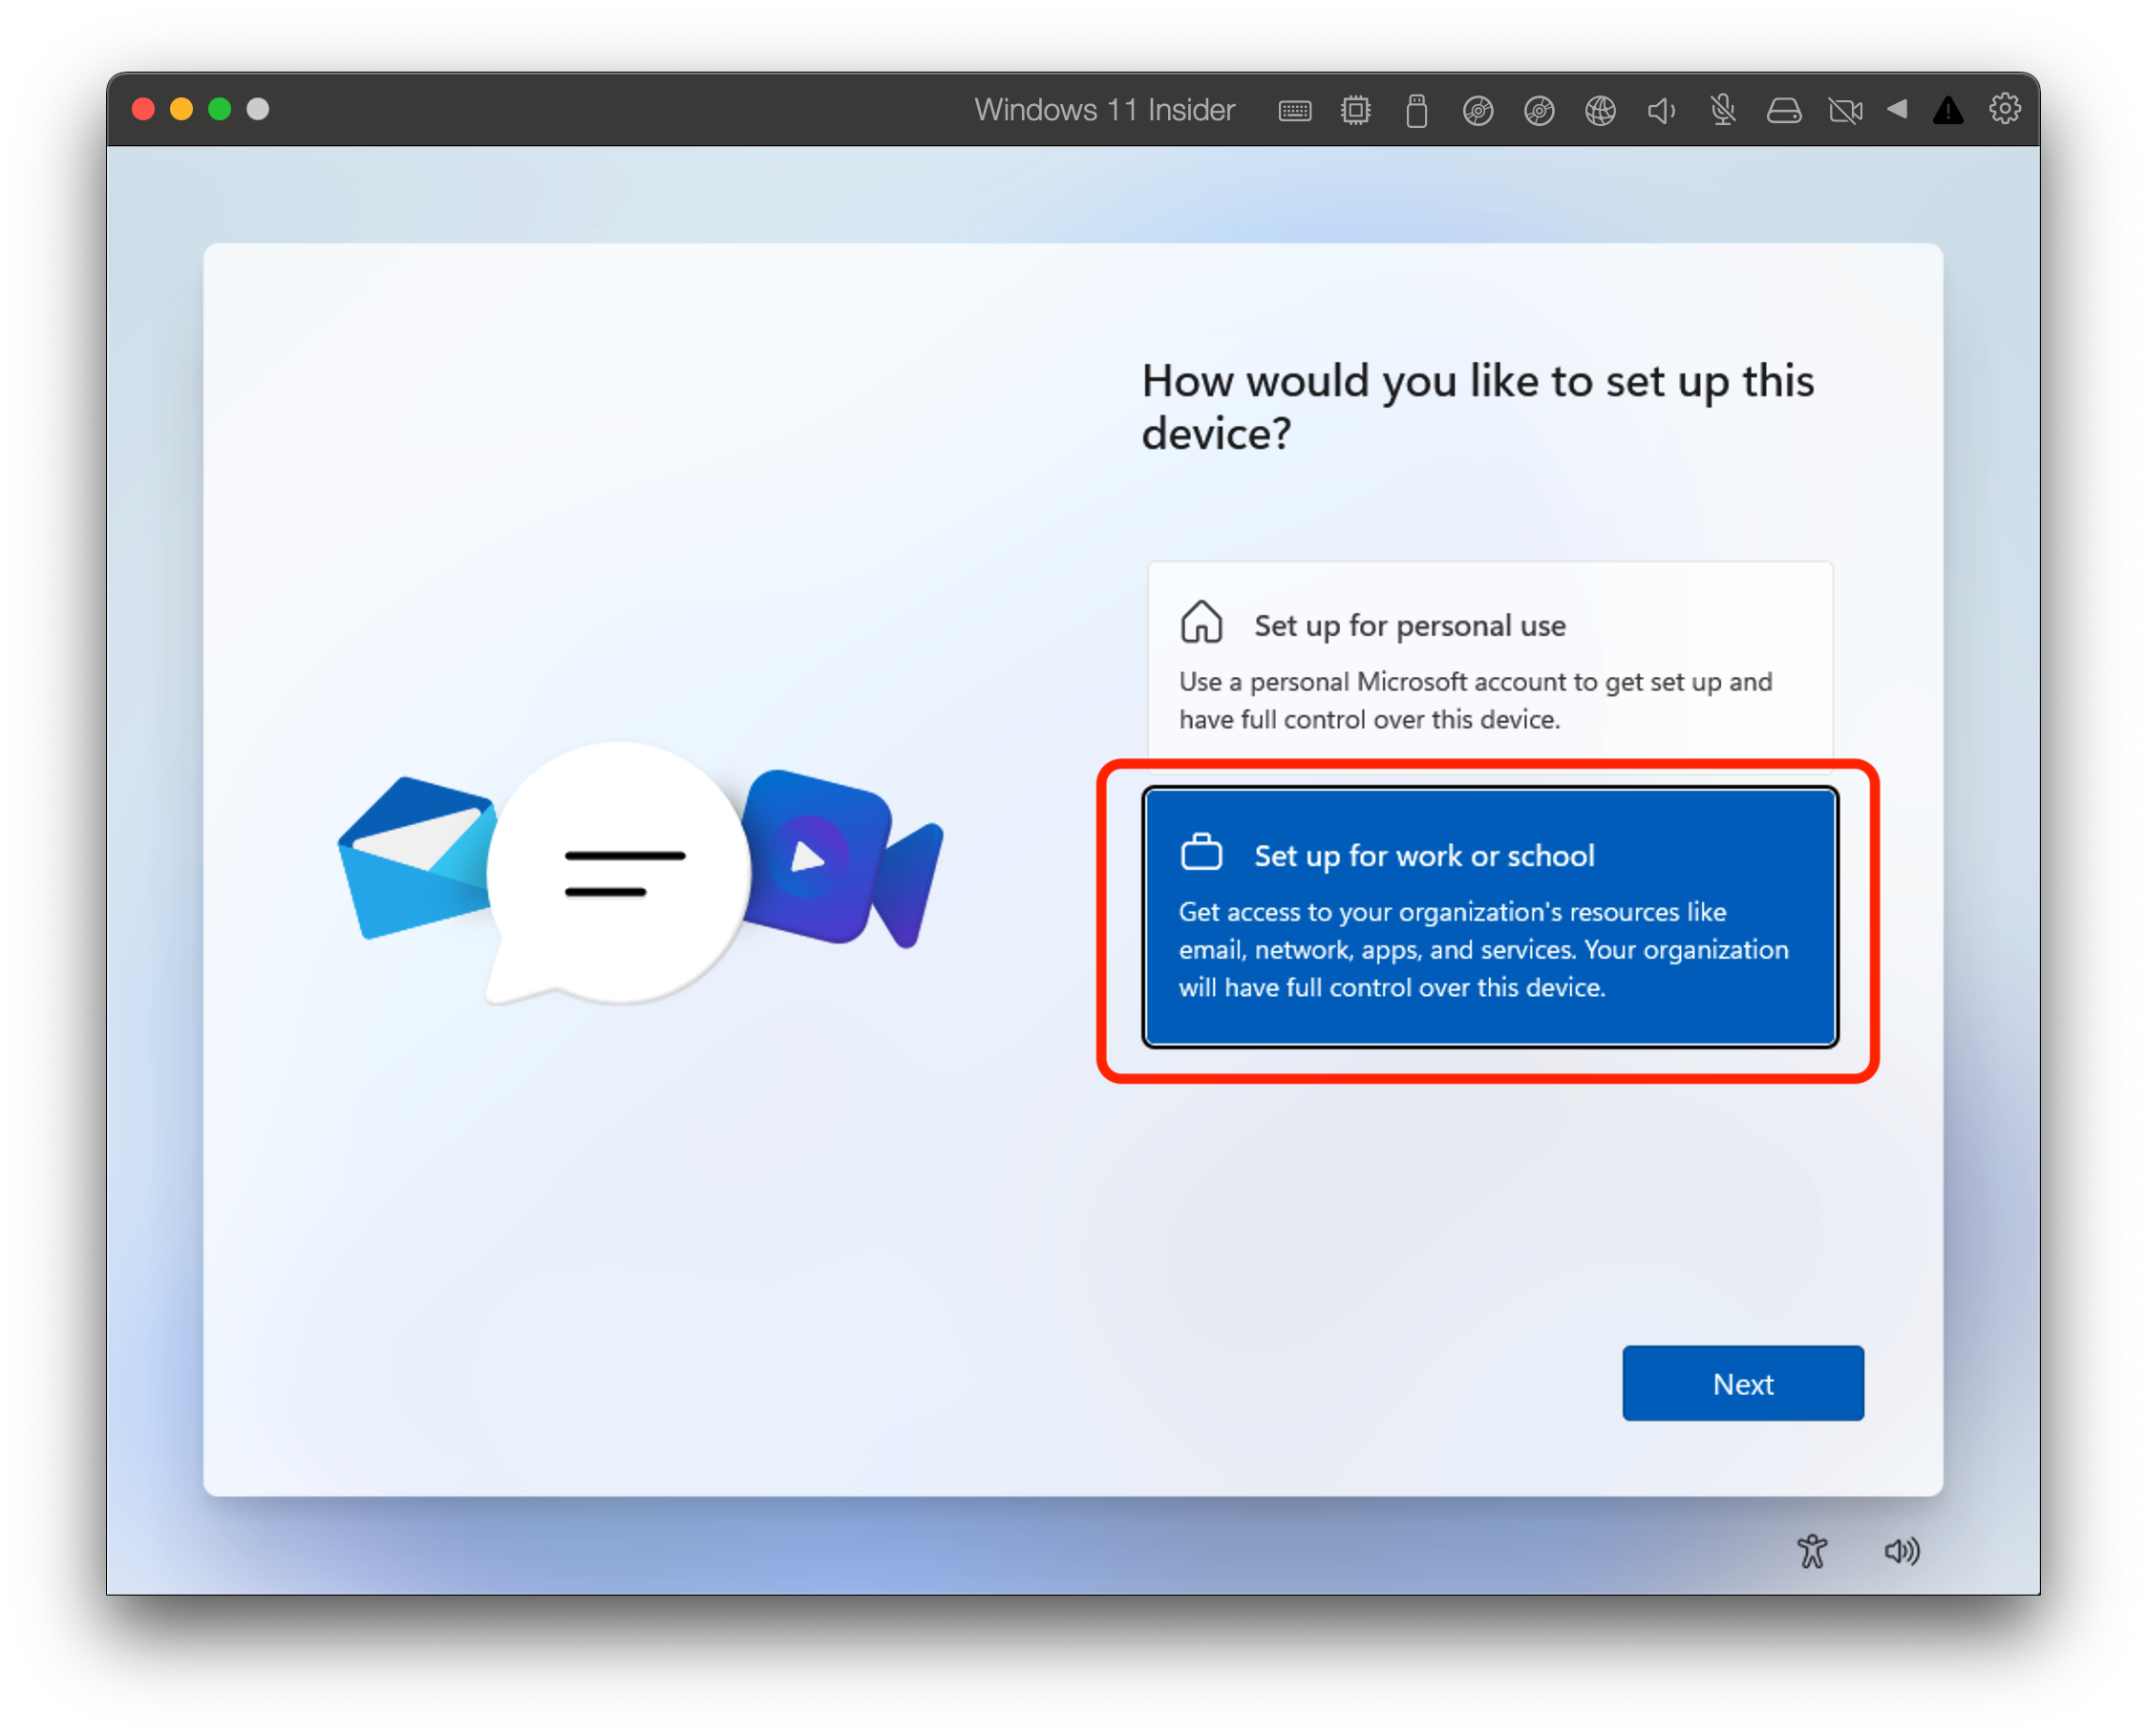Viewport: 2147px width, 1736px height.
Task: Toggle the toolbar speaker sound icon
Action: [x=1661, y=110]
